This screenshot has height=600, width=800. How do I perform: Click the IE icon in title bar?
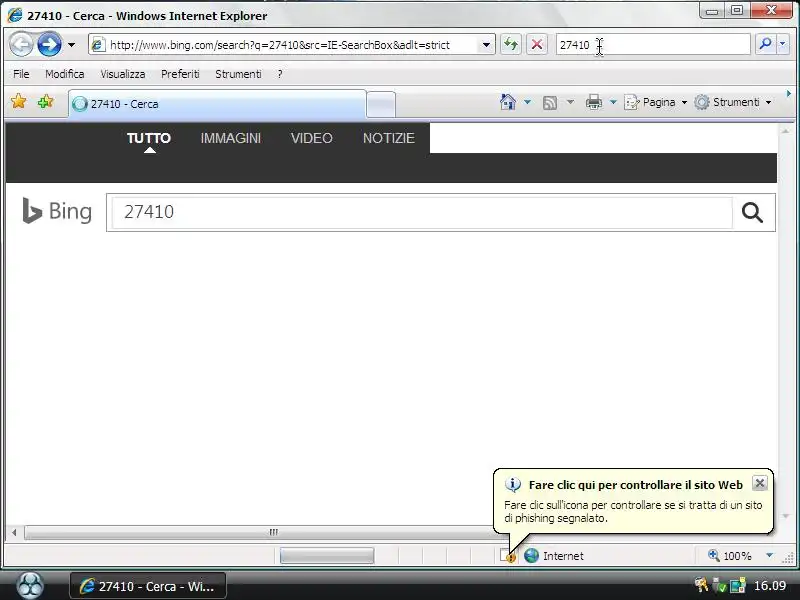[x=15, y=15]
